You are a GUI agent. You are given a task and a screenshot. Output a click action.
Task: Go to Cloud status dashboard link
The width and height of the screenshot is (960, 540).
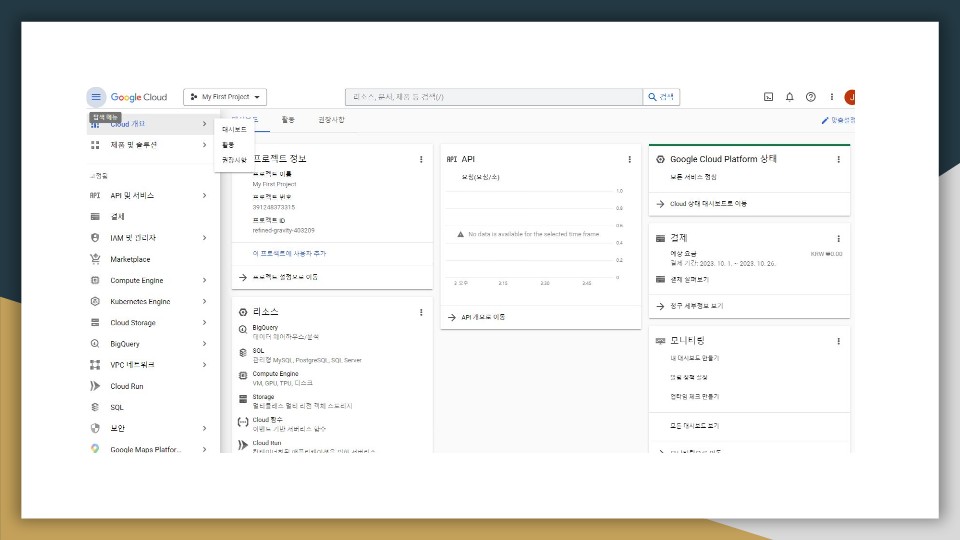click(702, 204)
